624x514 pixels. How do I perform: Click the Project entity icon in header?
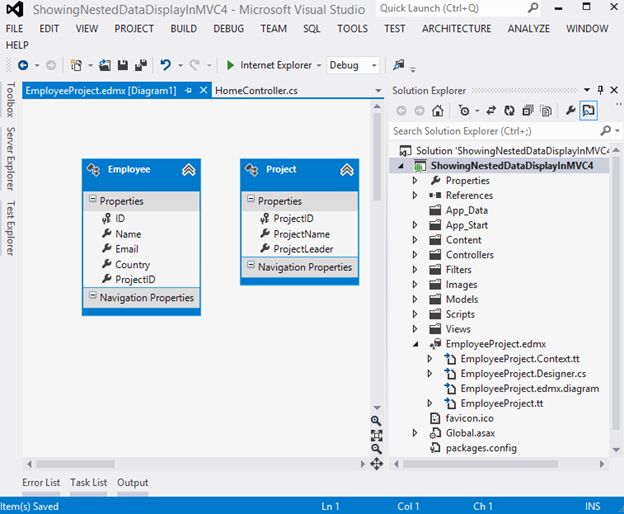click(252, 169)
